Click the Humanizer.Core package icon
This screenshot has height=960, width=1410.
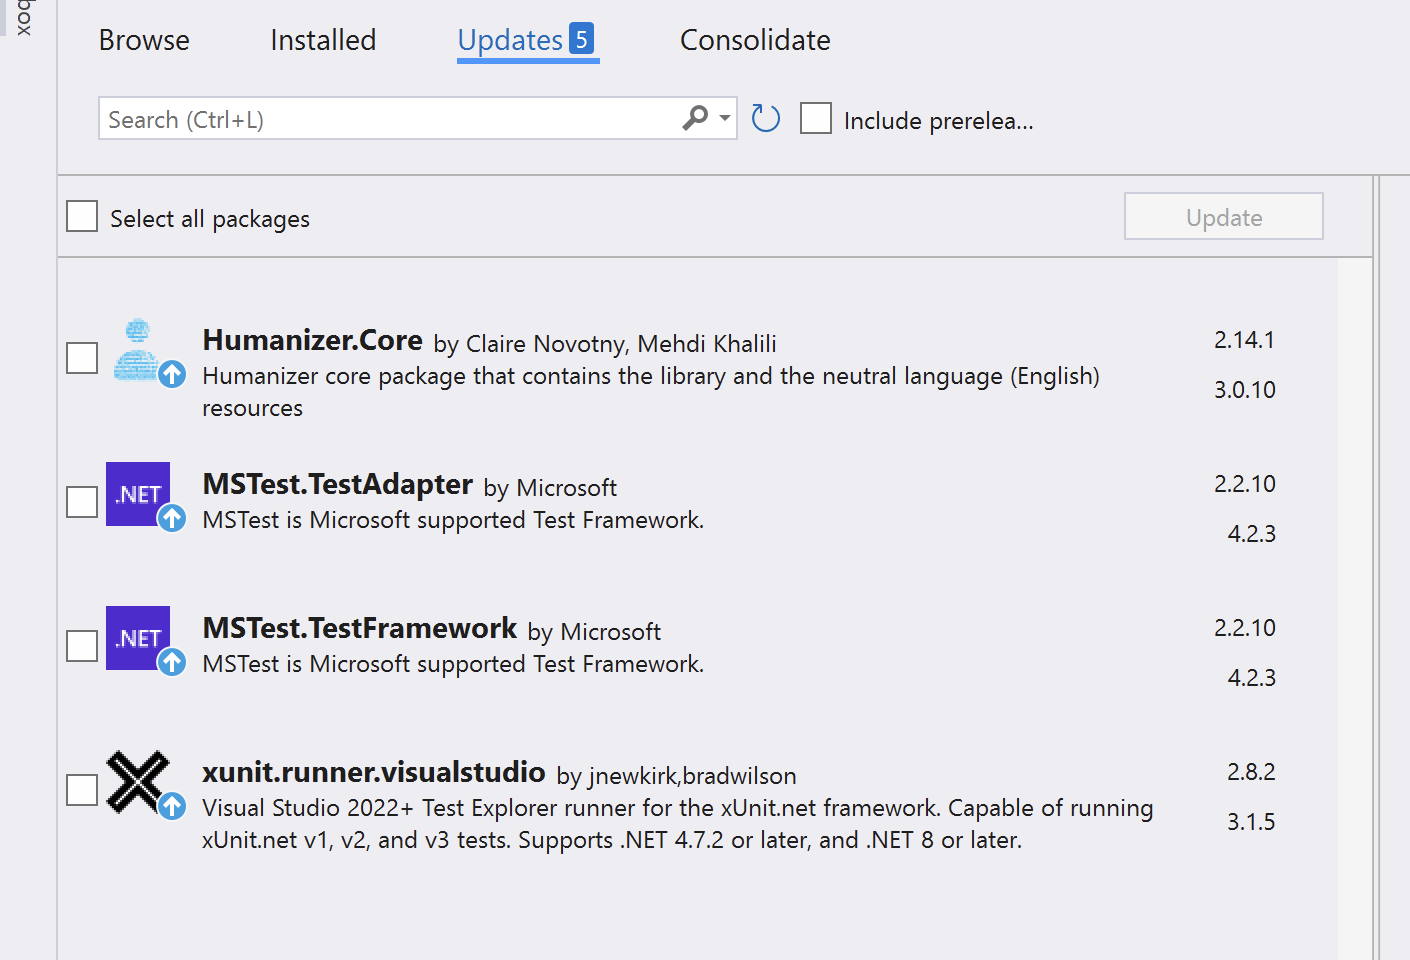[138, 351]
